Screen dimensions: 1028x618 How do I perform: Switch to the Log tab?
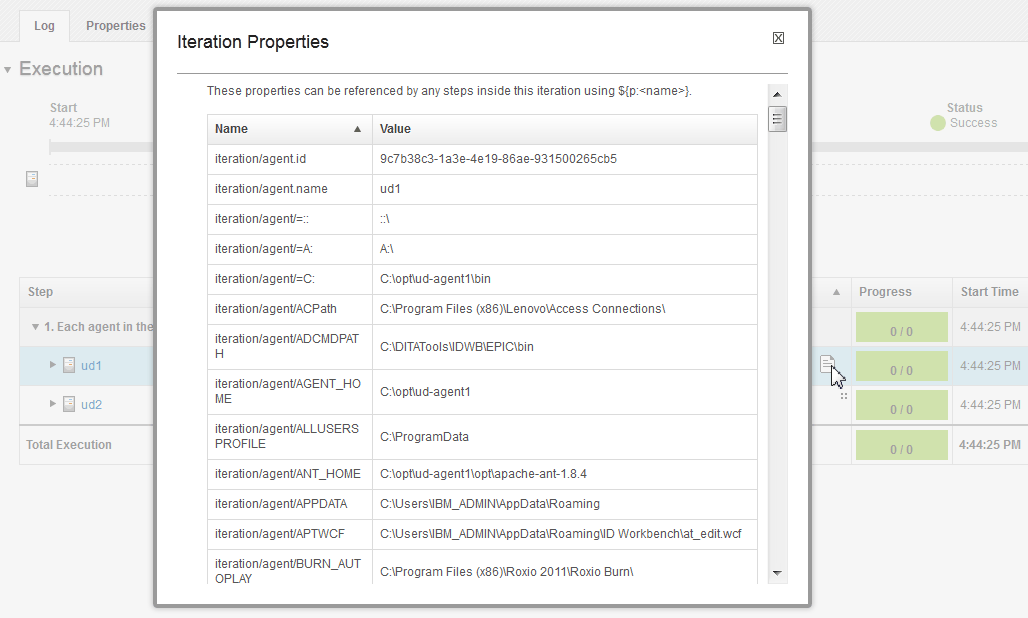click(44, 25)
